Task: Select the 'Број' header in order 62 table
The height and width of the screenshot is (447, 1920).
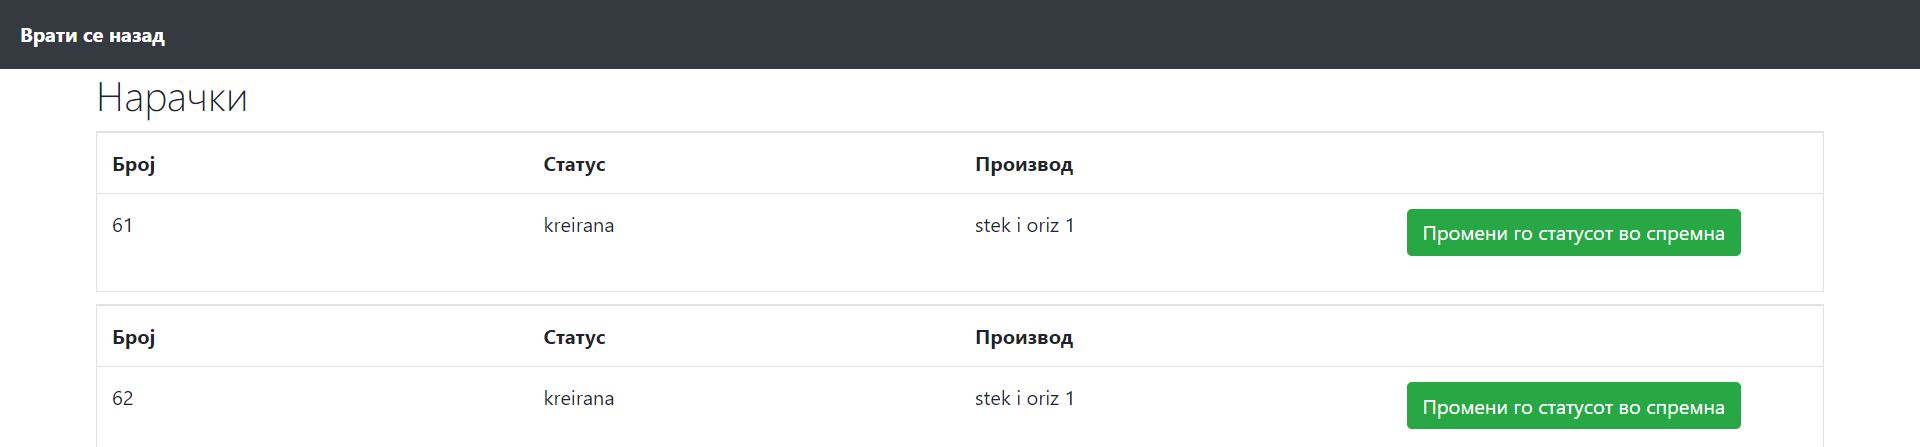Action: [x=134, y=337]
